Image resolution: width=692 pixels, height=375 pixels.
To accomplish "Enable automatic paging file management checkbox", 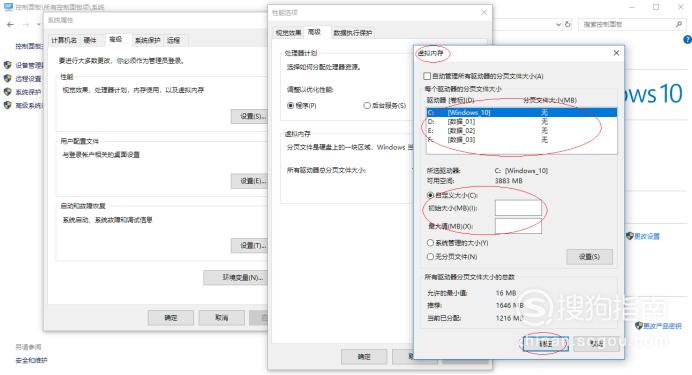I will coord(427,76).
